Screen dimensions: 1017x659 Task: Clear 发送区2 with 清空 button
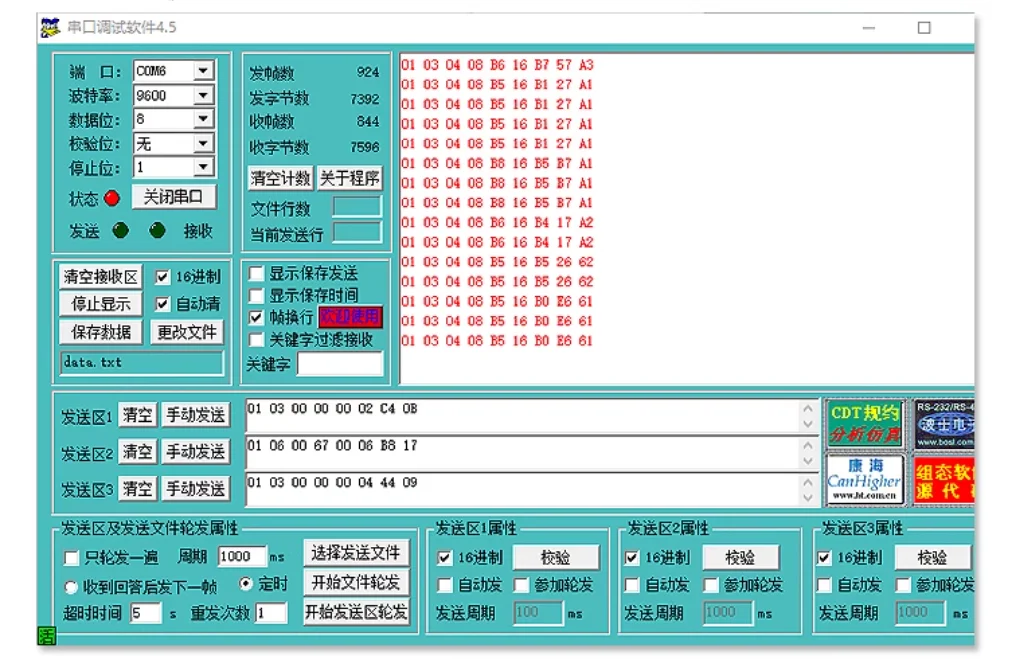pos(138,452)
